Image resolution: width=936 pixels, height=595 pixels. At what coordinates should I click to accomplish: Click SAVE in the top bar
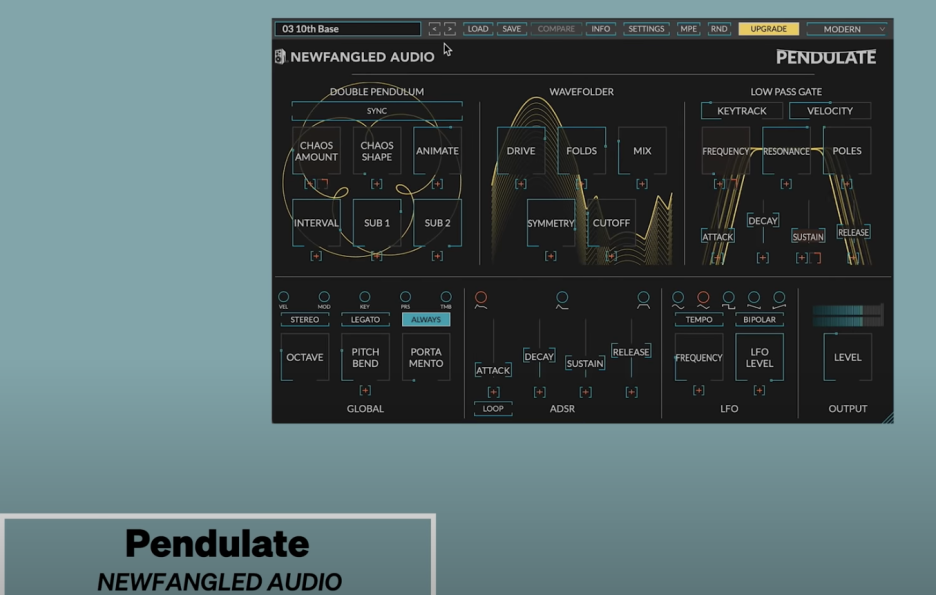(x=512, y=29)
